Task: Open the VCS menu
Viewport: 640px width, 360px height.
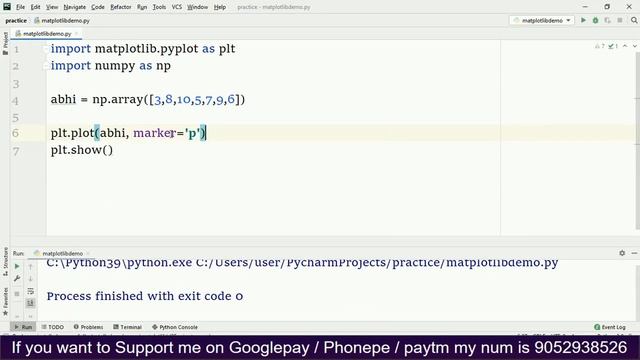Action: [x=177, y=7]
